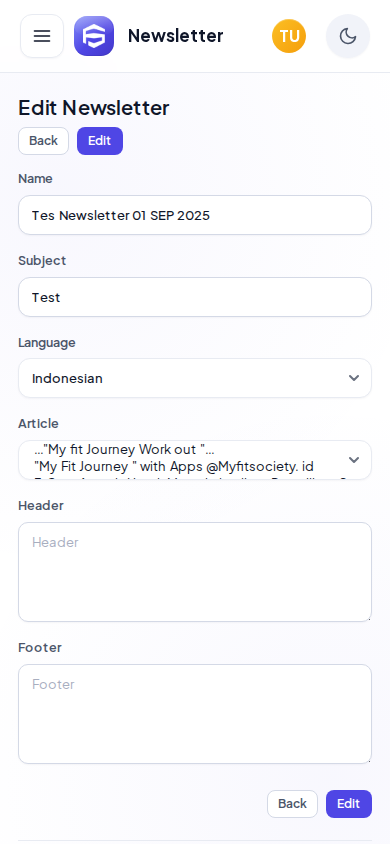Click the Header textarea resize handle
The width and height of the screenshot is (390, 844).
pyautogui.click(x=368, y=618)
